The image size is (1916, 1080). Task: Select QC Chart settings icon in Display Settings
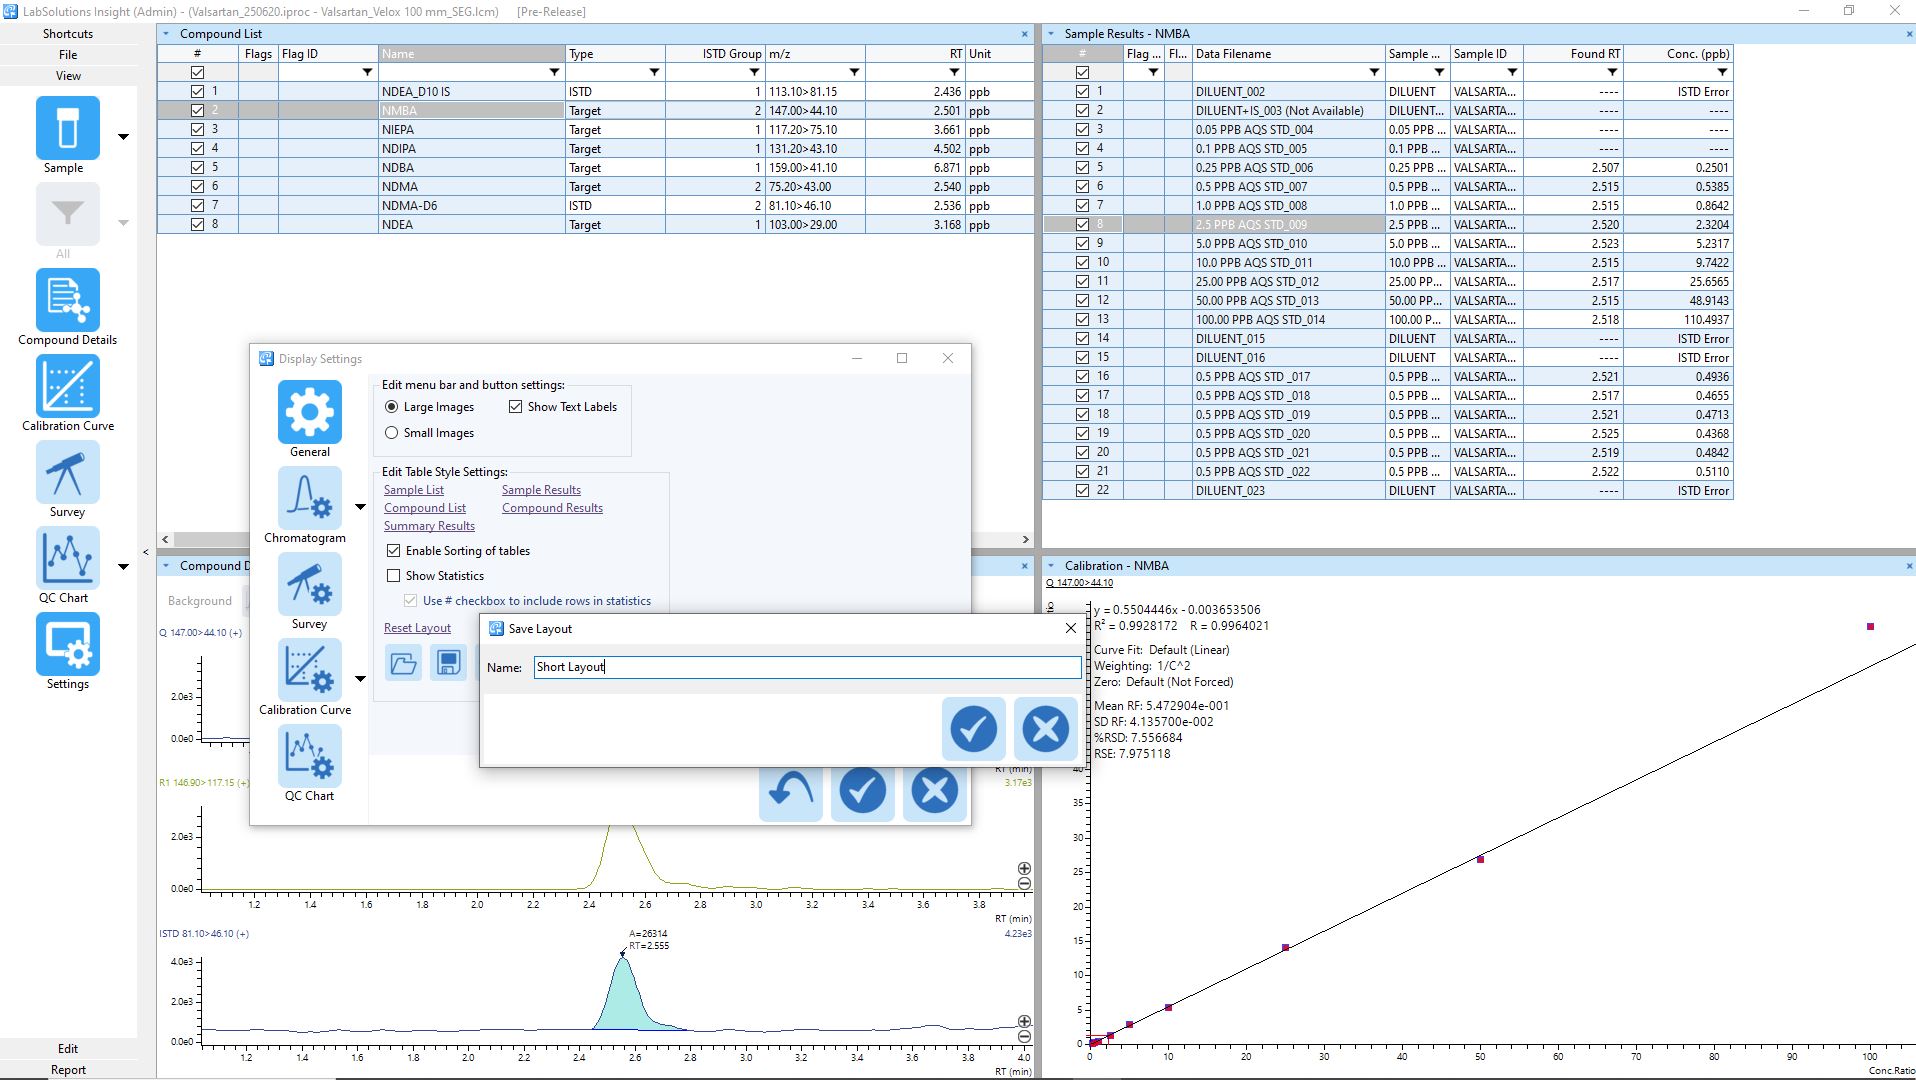[310, 756]
